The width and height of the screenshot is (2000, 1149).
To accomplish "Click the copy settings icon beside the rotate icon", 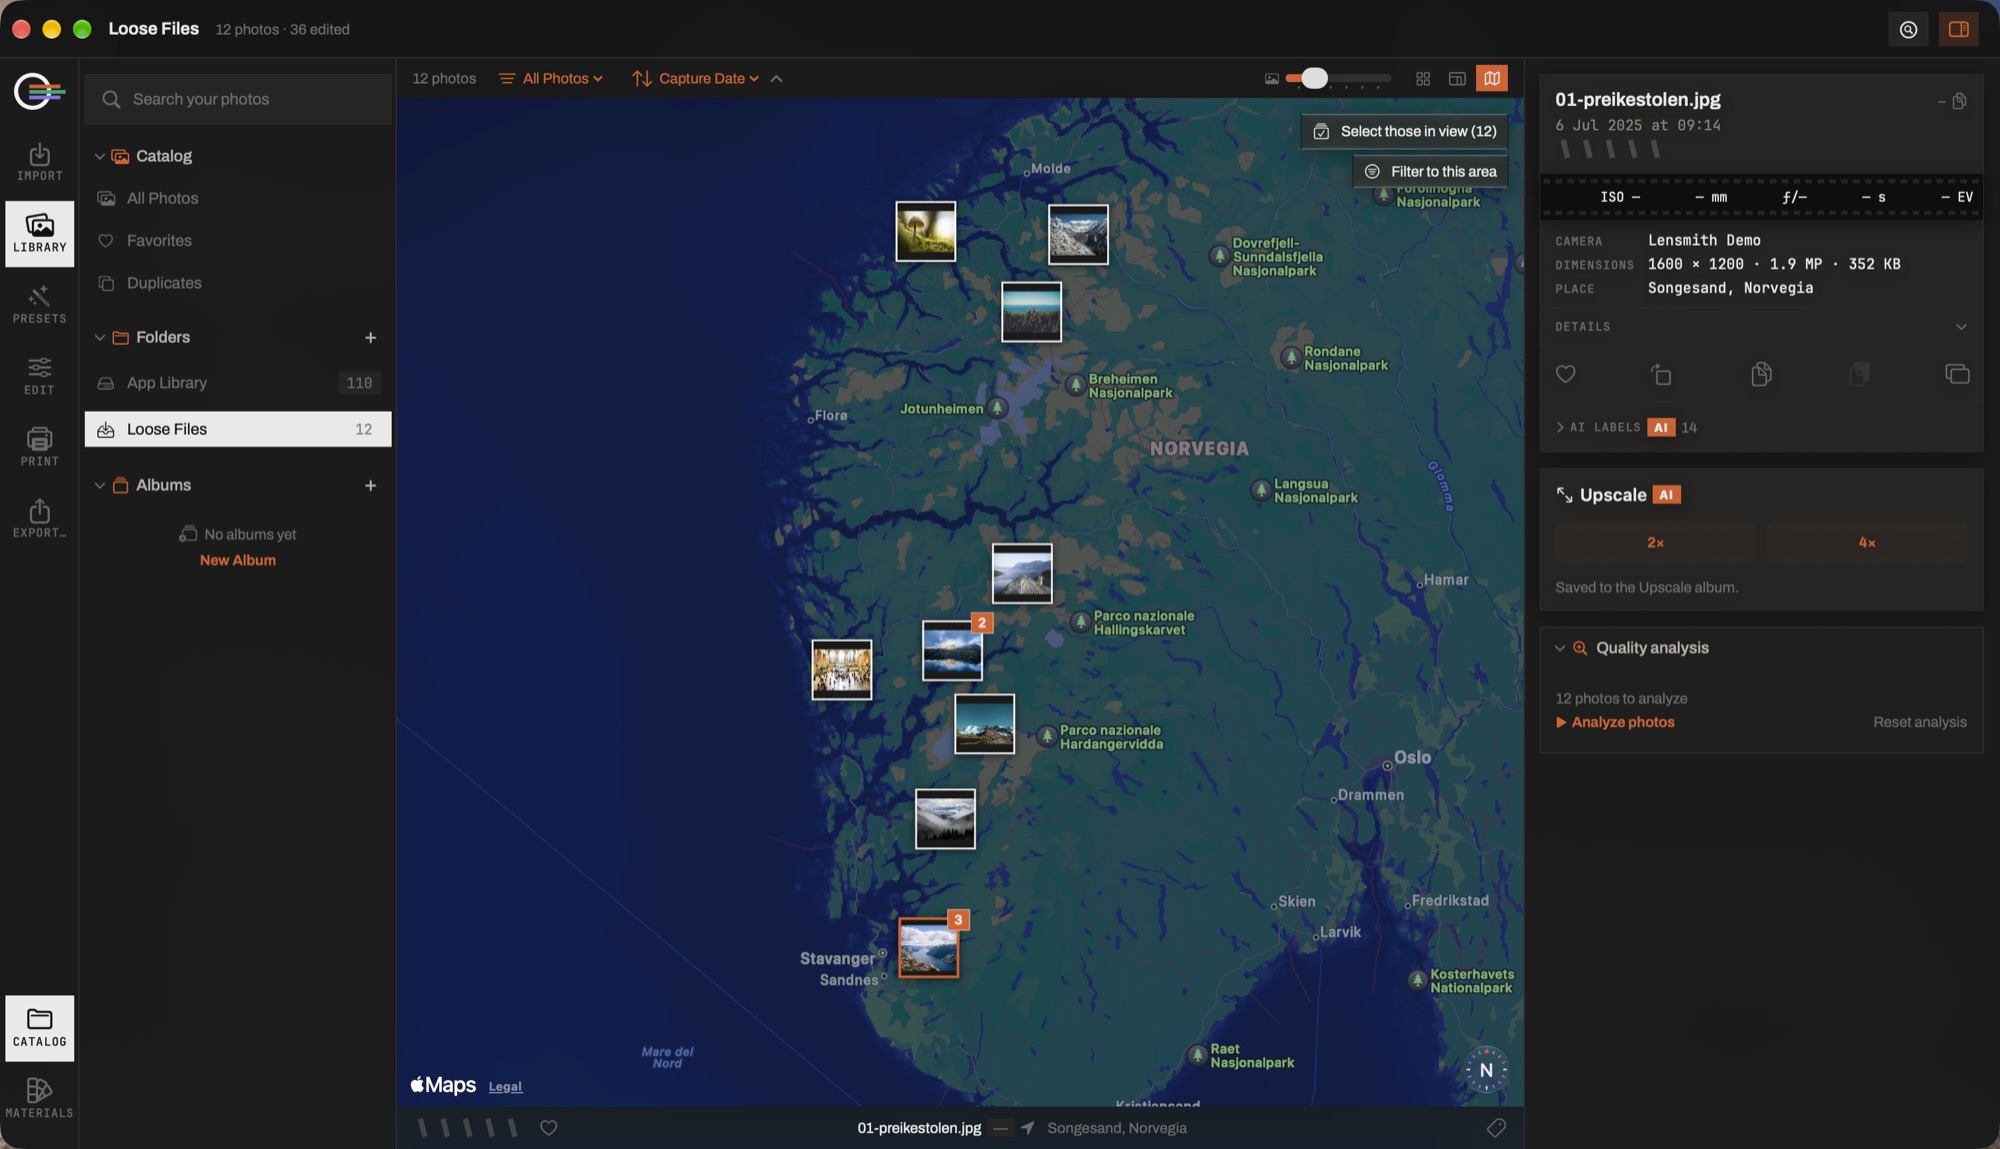I will [1761, 374].
